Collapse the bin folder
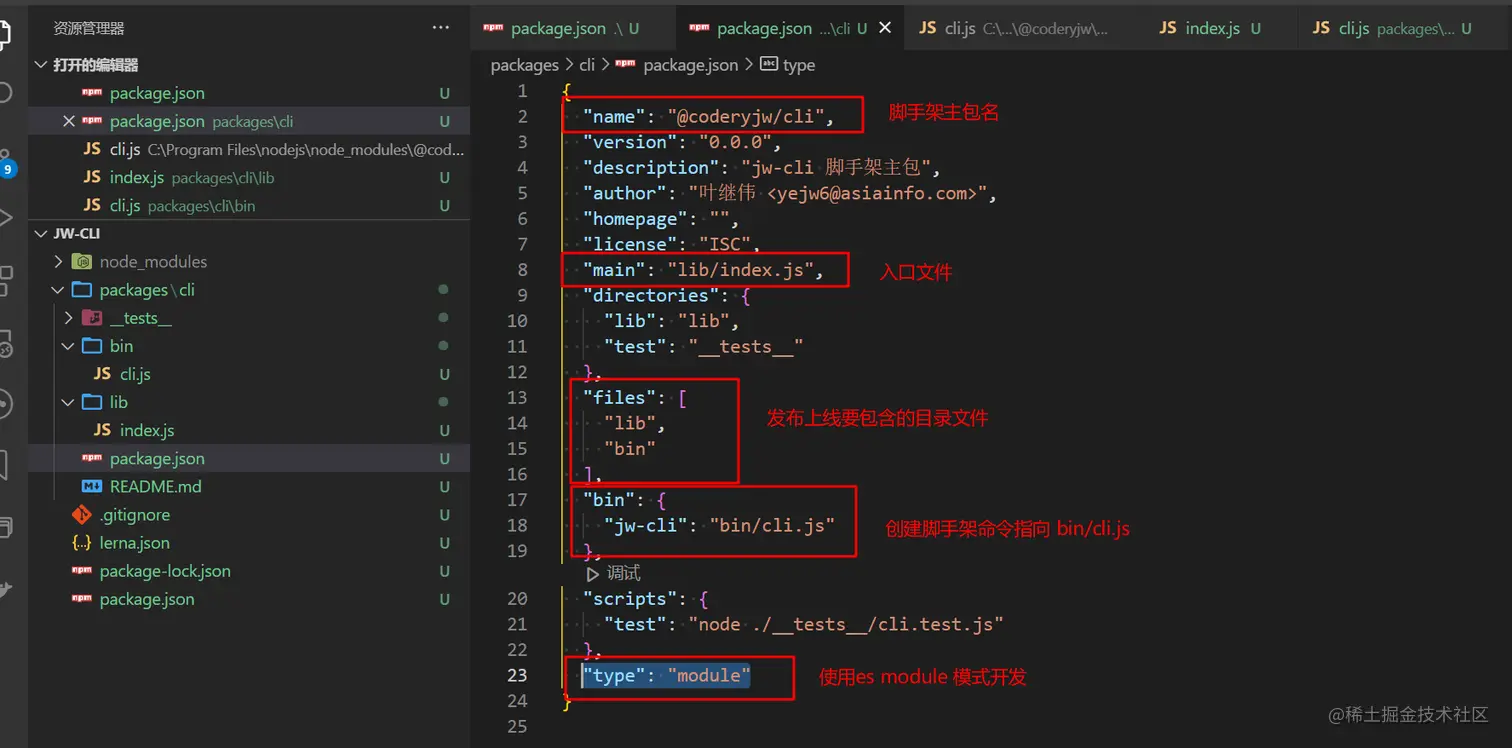 (68, 346)
